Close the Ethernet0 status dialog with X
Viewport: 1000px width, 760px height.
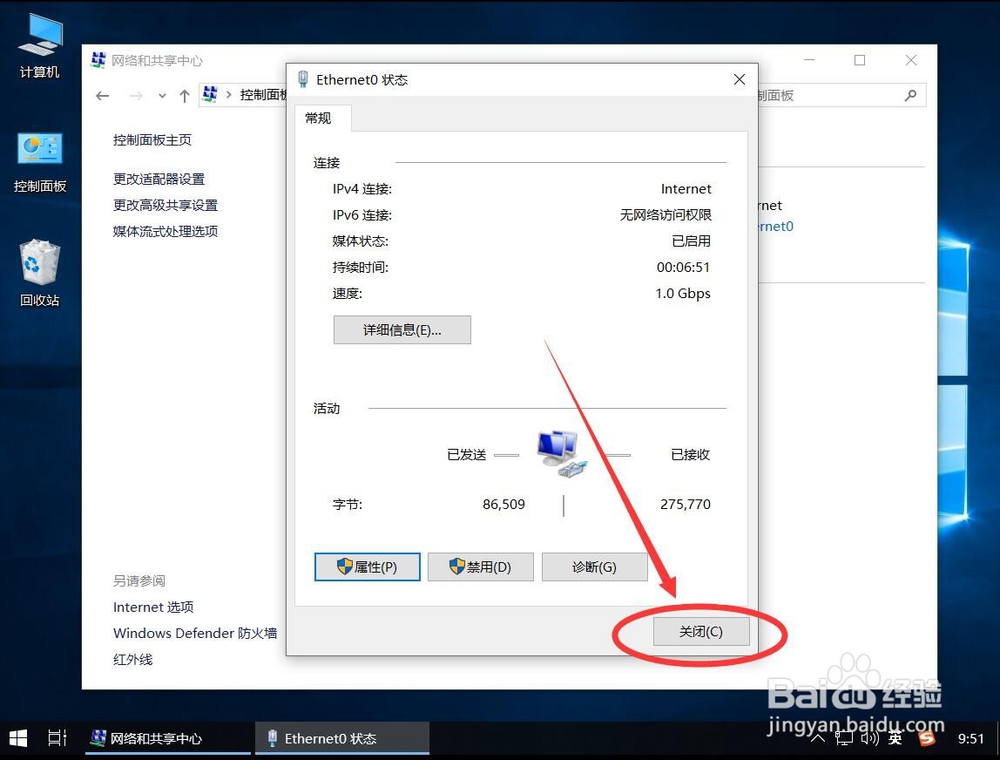pos(739,80)
